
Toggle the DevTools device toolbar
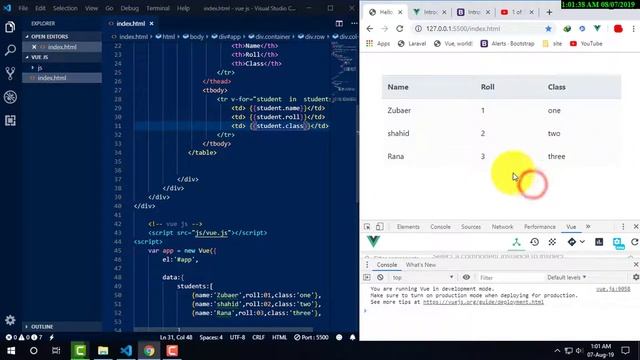(380, 227)
